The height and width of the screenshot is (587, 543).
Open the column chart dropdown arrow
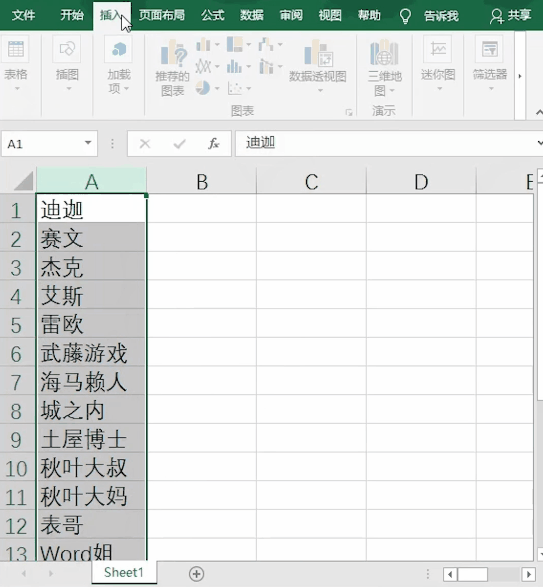[217, 45]
